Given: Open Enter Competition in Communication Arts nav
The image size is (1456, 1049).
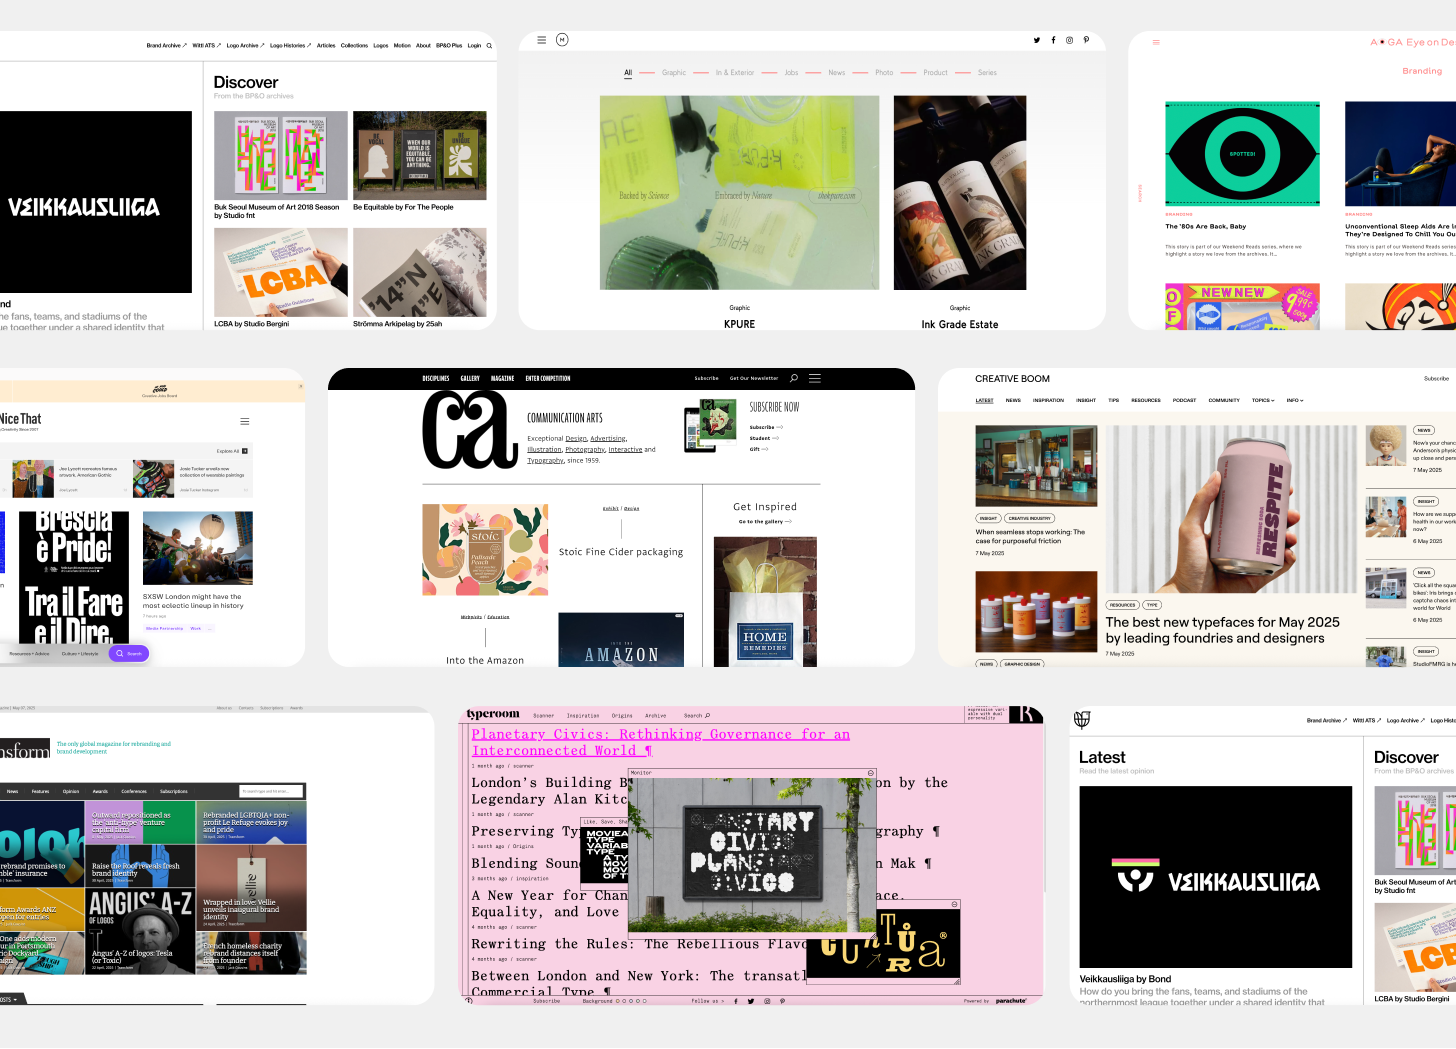Looking at the screenshot, I should (548, 378).
